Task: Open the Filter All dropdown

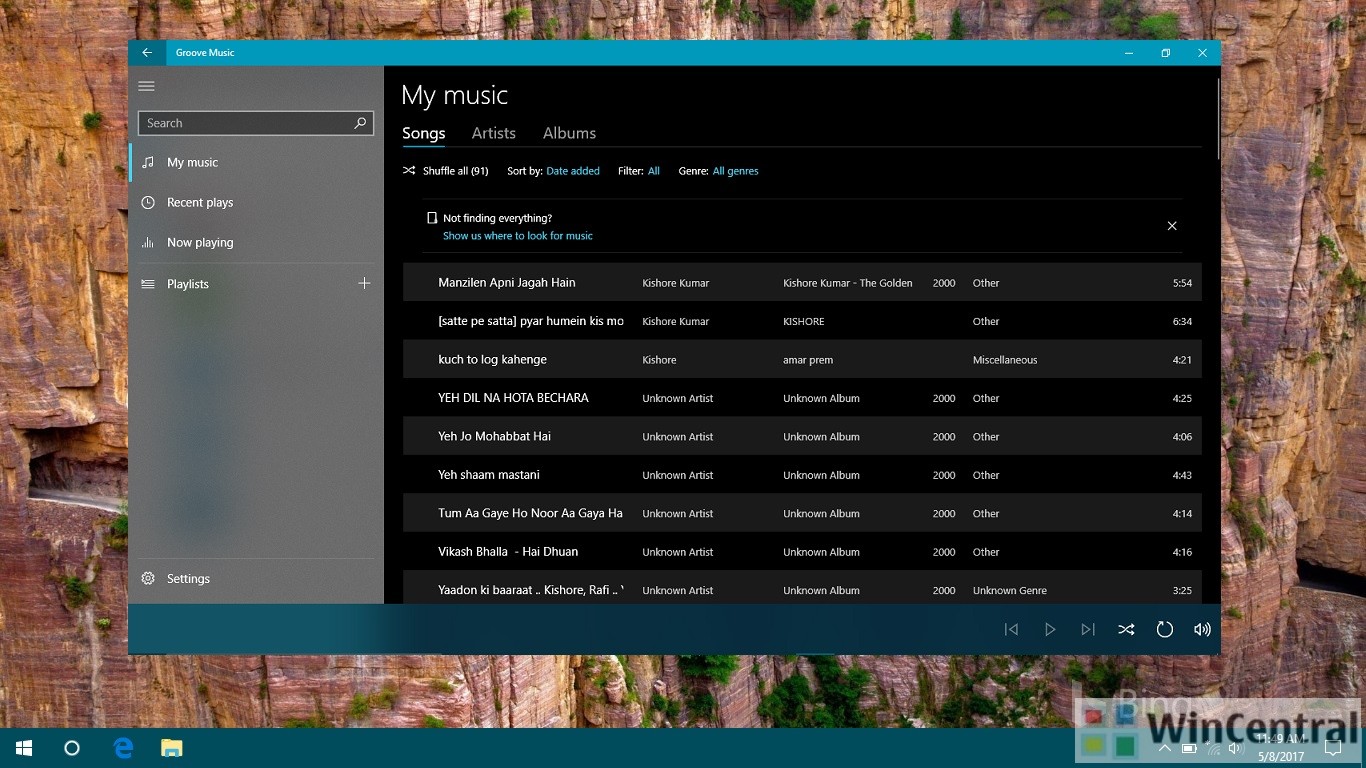Action: pos(654,171)
